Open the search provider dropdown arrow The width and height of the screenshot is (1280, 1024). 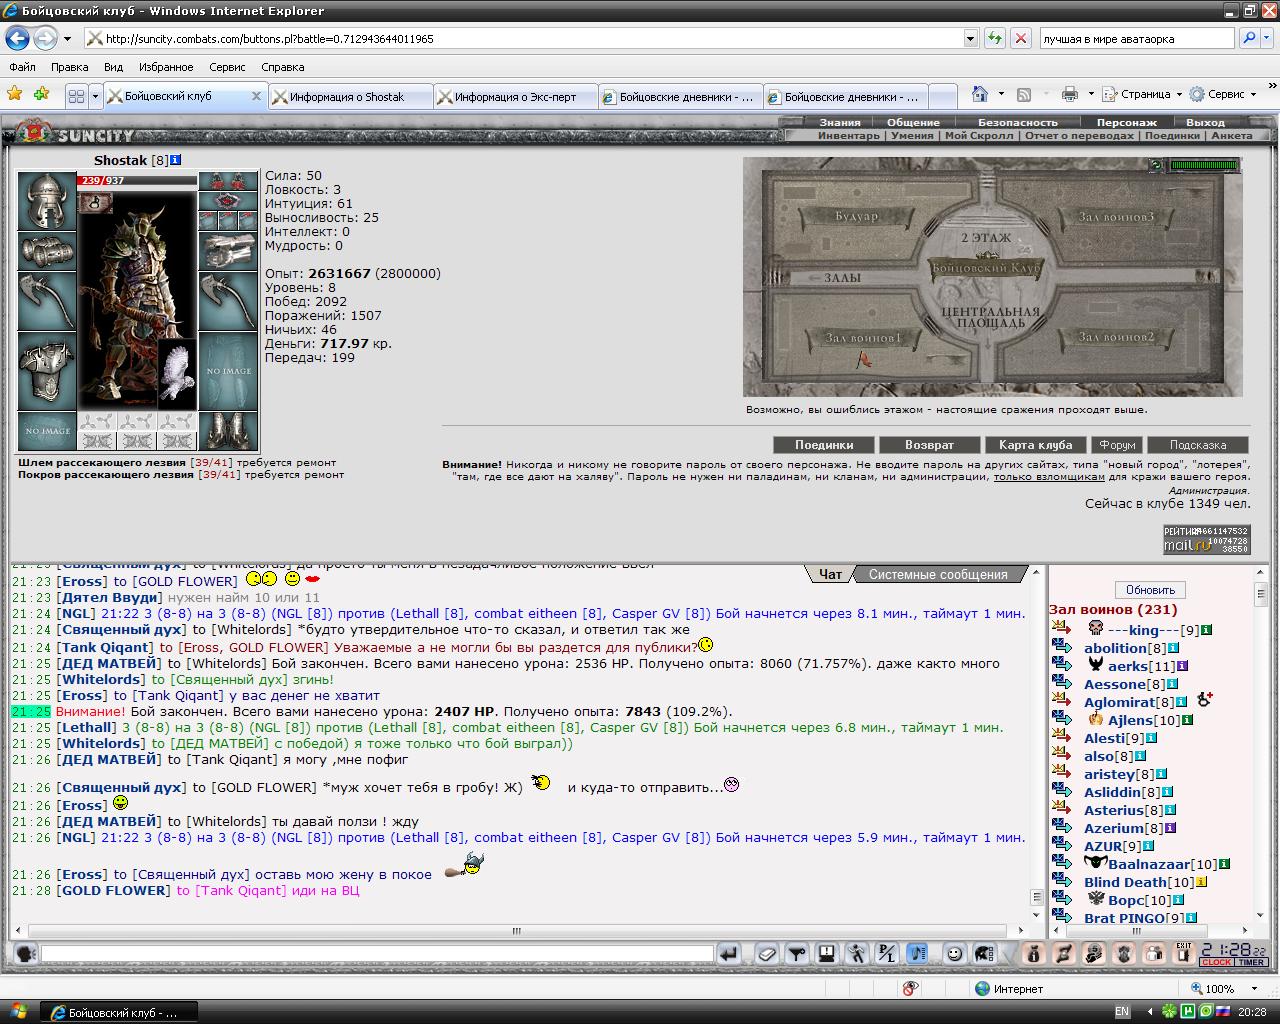(x=1268, y=38)
